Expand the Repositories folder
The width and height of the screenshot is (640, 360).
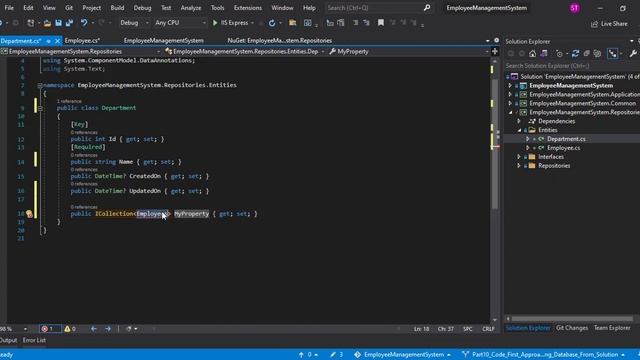click(x=519, y=166)
